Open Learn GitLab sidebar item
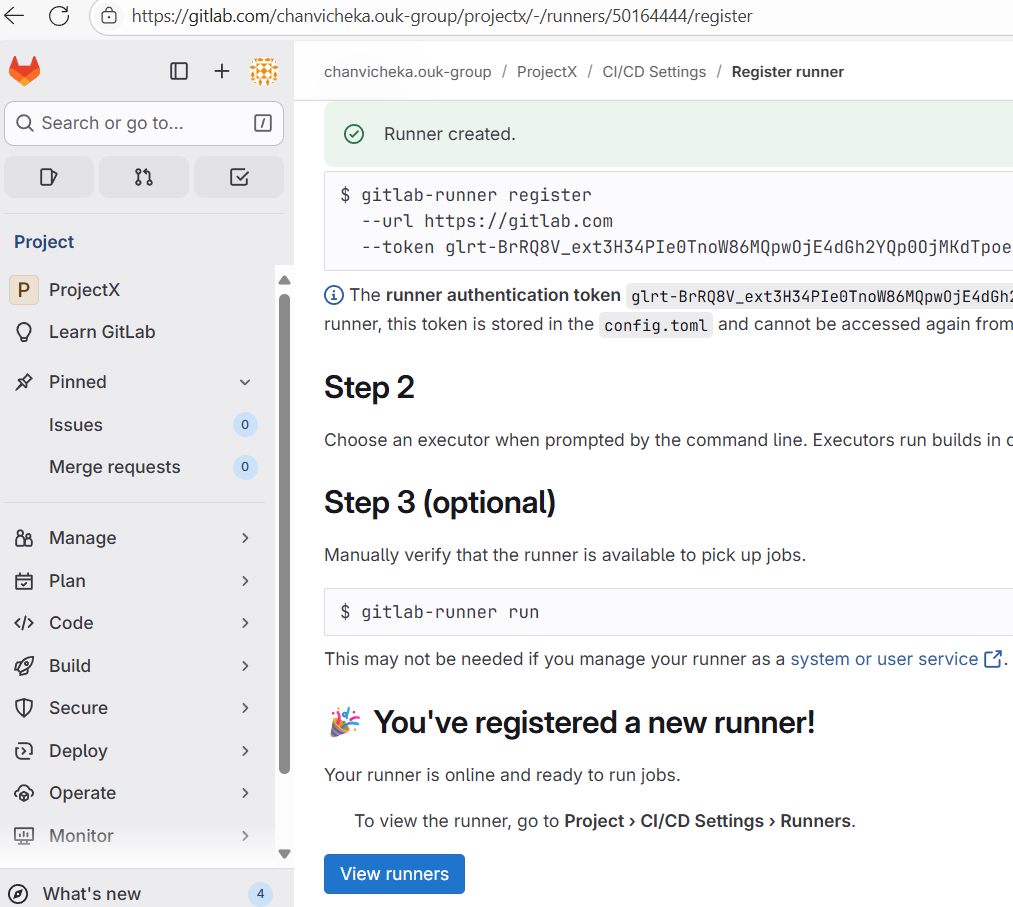This screenshot has height=907, width=1013. tap(102, 332)
